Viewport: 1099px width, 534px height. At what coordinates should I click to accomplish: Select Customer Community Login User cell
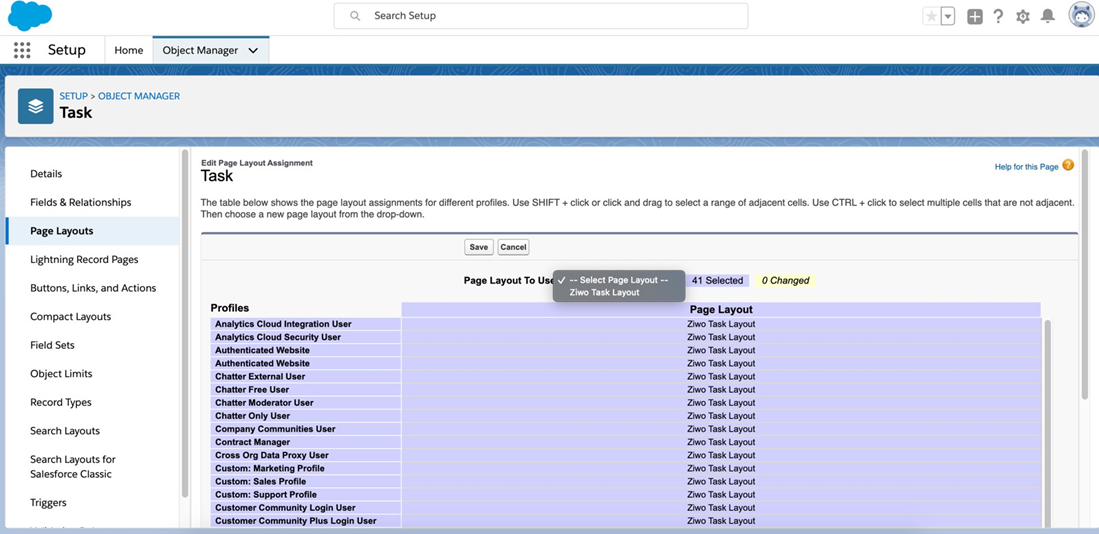coord(721,507)
